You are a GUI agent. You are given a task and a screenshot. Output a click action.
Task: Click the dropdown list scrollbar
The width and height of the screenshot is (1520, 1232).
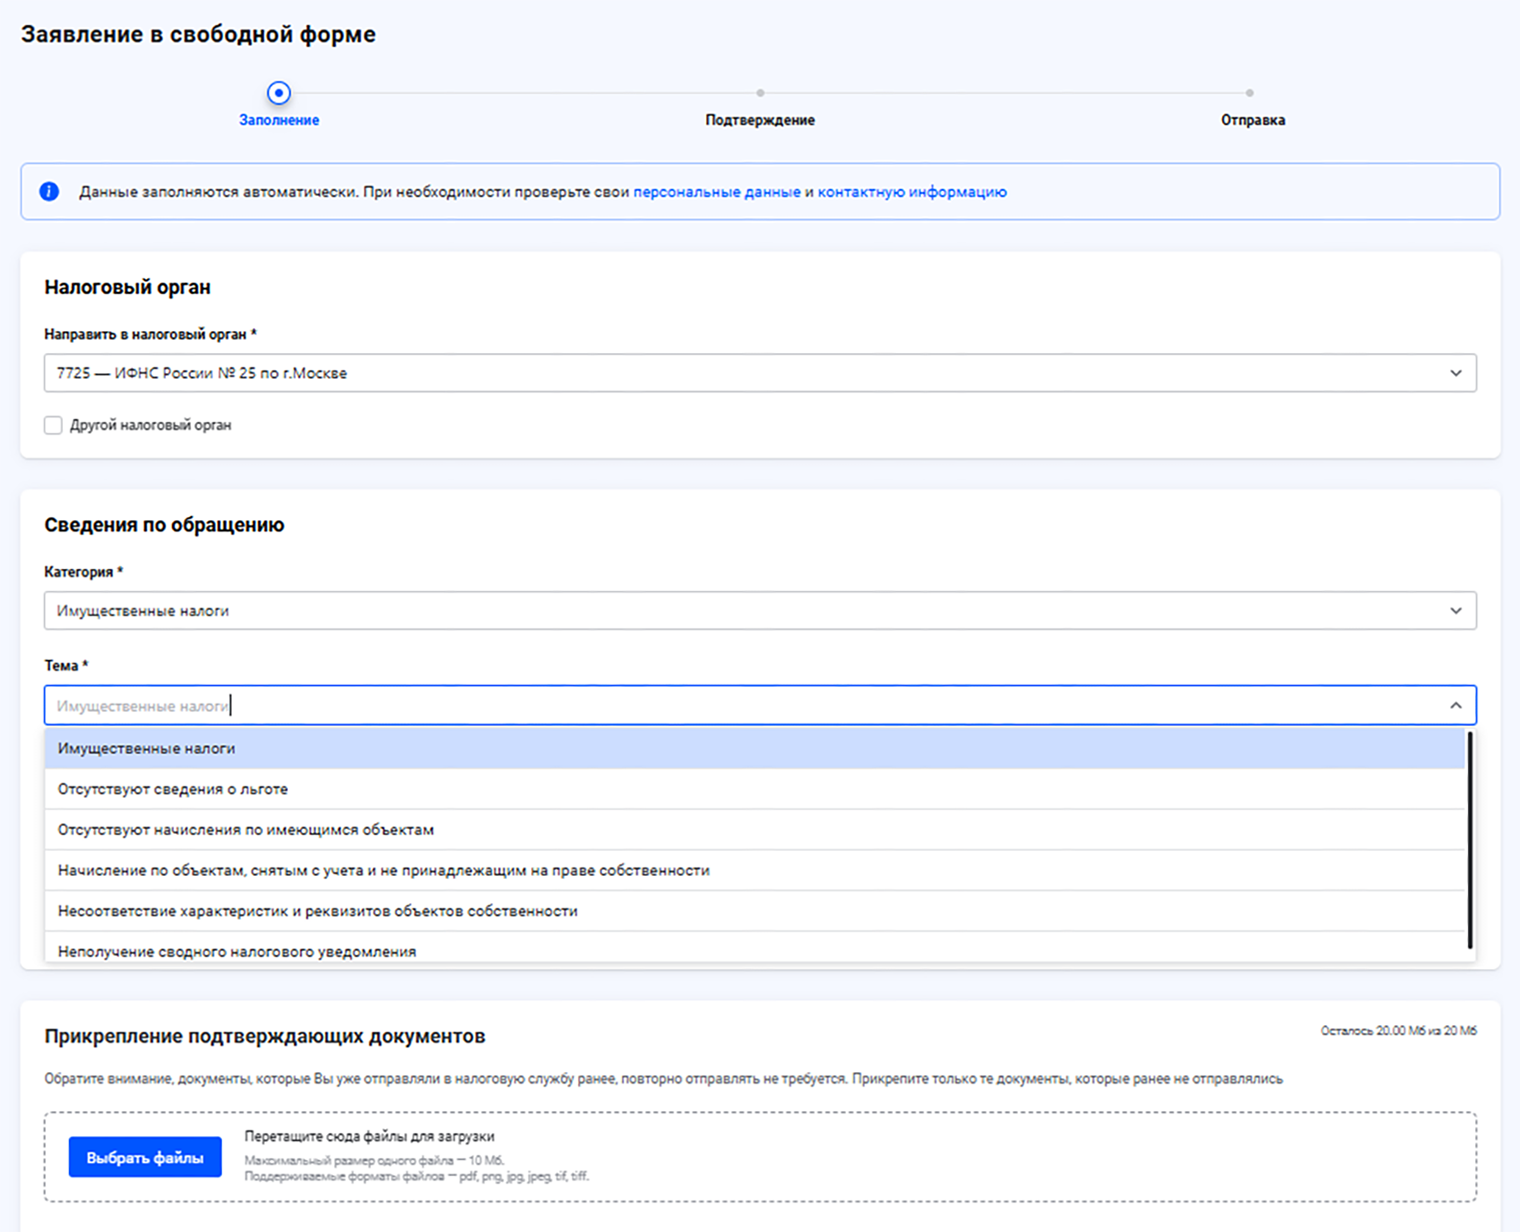pos(1469,840)
